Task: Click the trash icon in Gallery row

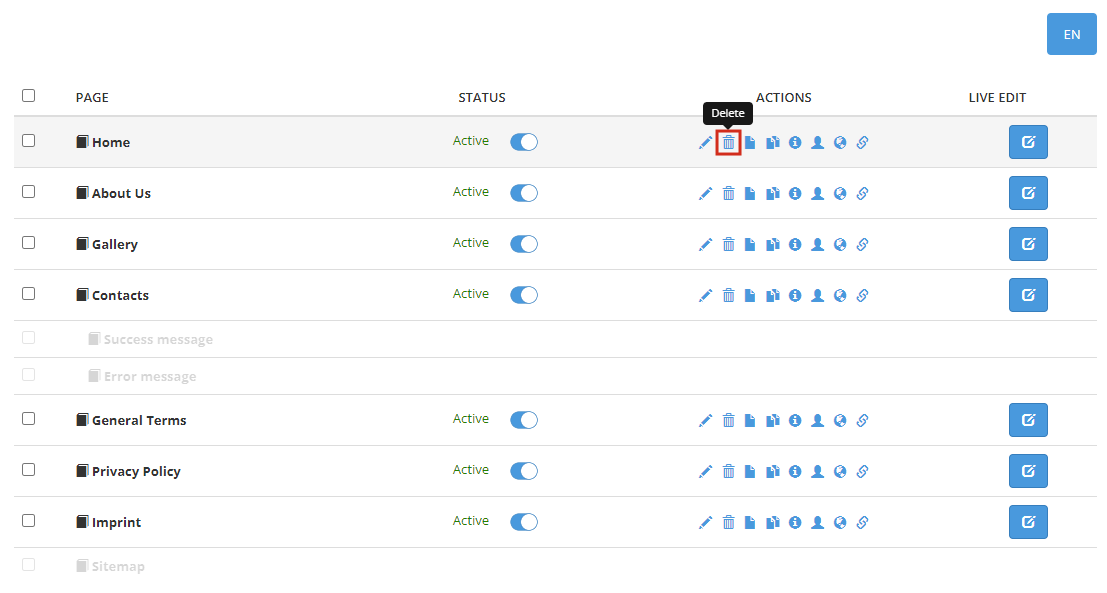Action: [729, 244]
